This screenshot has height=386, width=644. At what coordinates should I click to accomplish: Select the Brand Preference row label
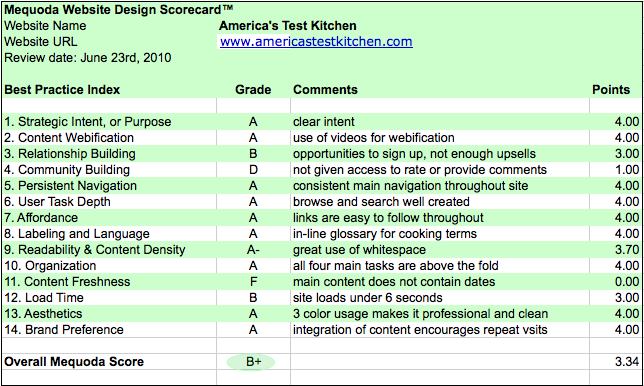point(64,330)
